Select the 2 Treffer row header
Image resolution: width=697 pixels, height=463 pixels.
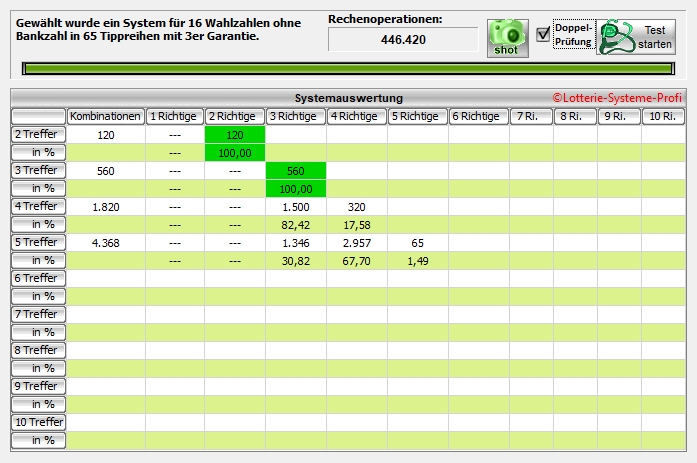[39, 134]
